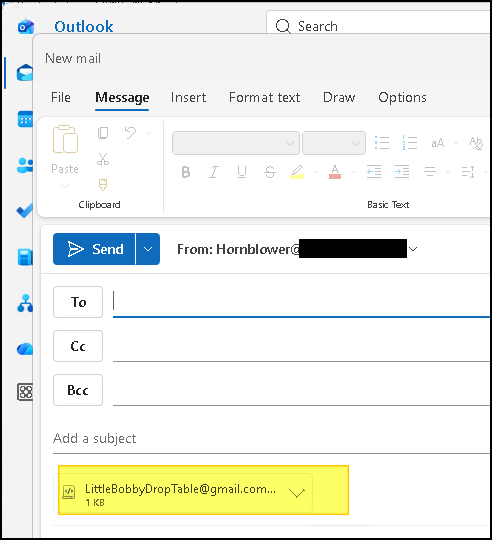Toggle Bold formatting

tap(186, 172)
